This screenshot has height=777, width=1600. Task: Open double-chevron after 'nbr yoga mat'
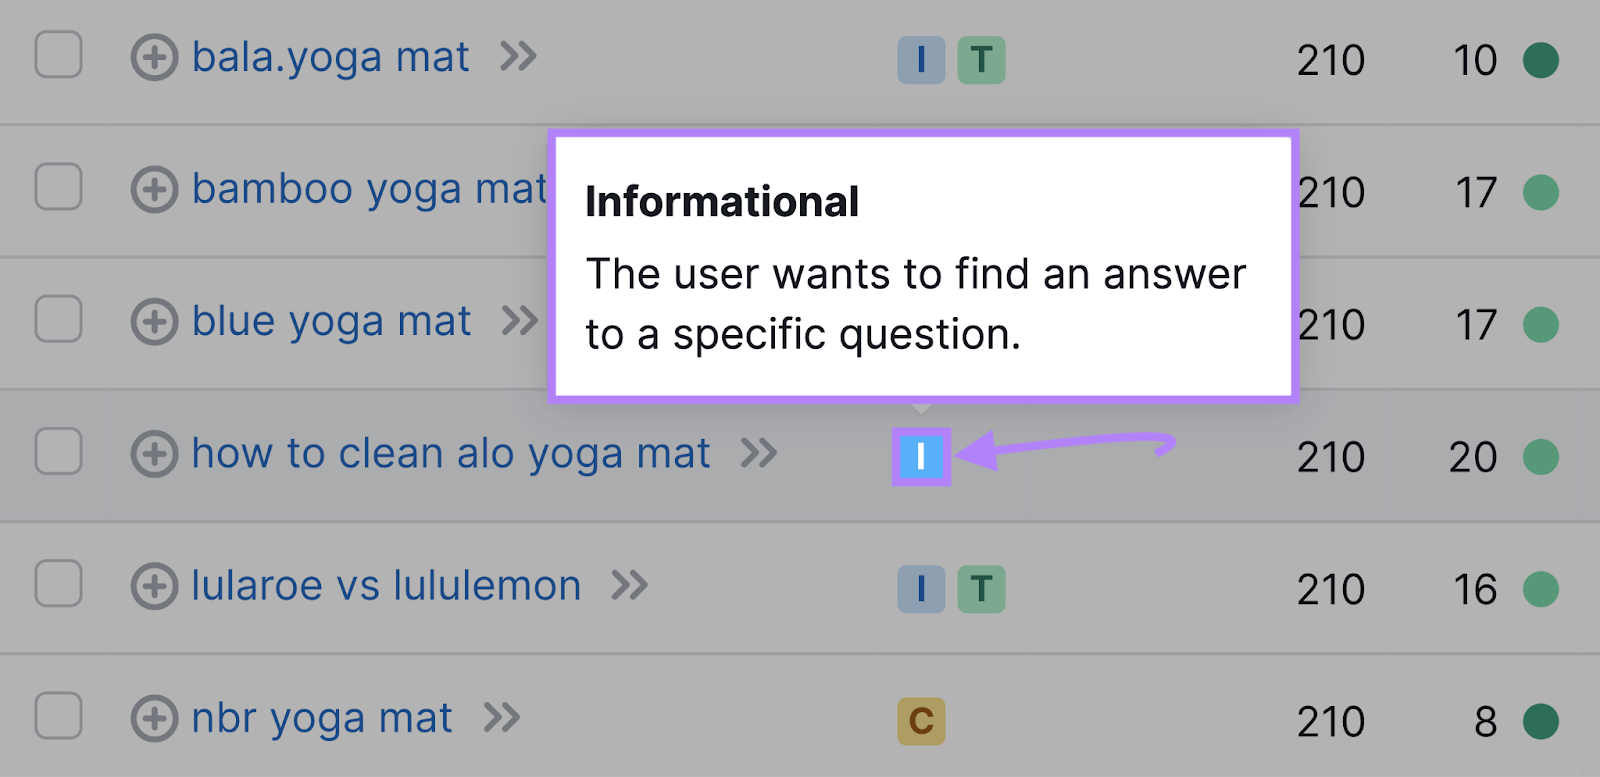[502, 718]
